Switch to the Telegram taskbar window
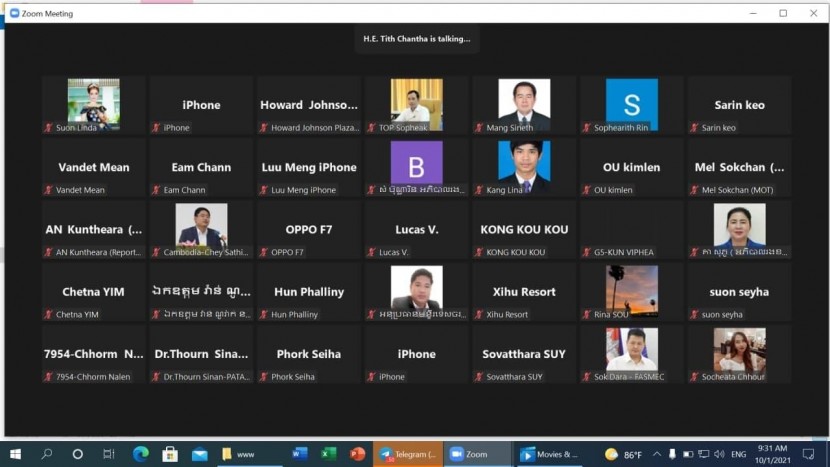This screenshot has width=830, height=467. (x=408, y=454)
